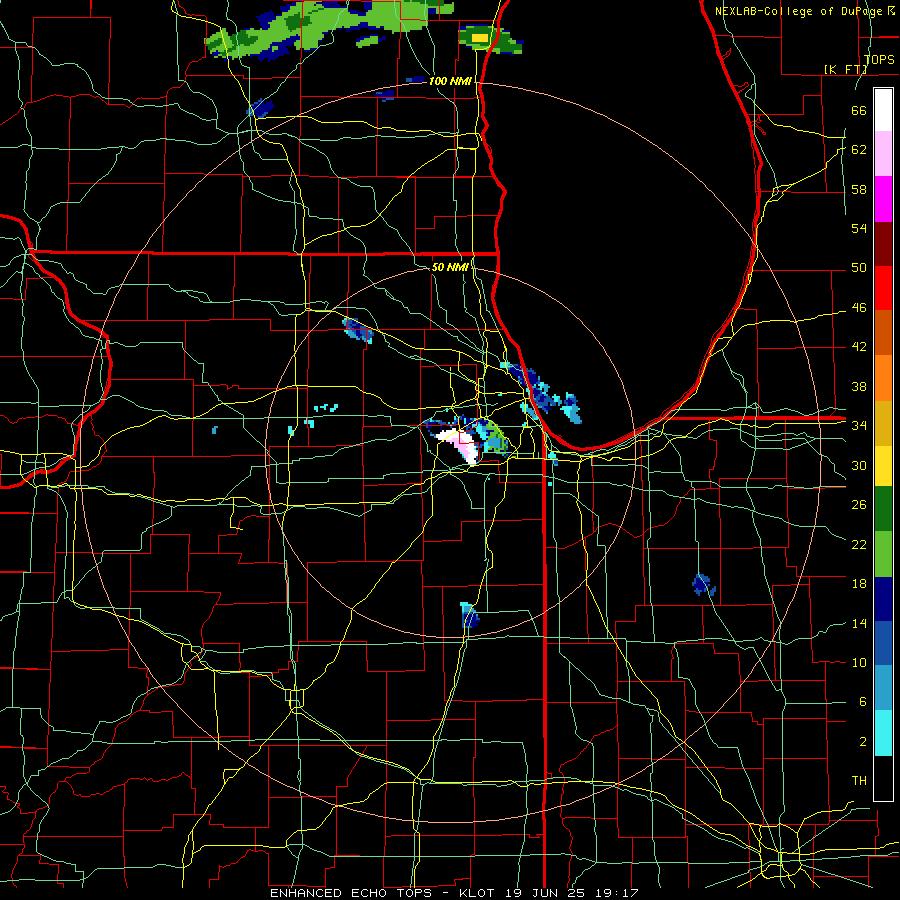Click the 'KLOT' station ID in footer
The width and height of the screenshot is (900, 900).
pyautogui.click(x=479, y=893)
